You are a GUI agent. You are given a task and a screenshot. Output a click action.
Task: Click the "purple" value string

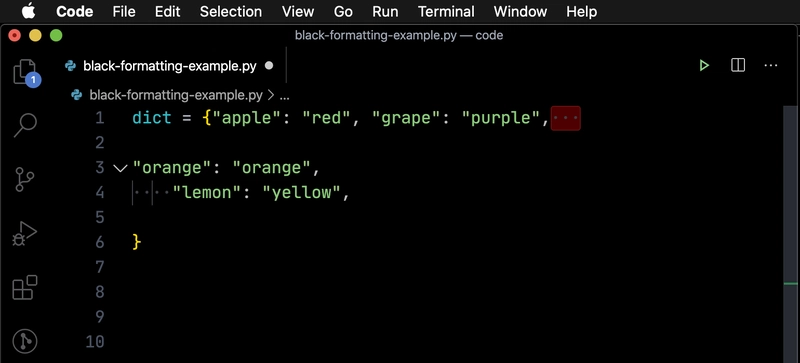501,118
